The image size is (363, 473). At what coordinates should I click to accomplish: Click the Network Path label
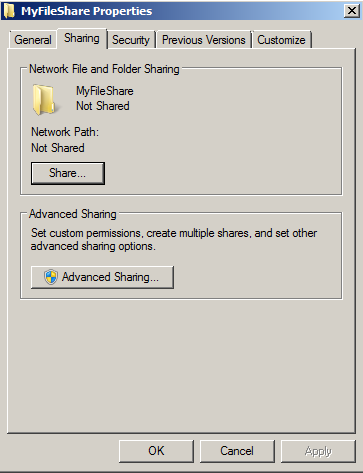(x=65, y=132)
